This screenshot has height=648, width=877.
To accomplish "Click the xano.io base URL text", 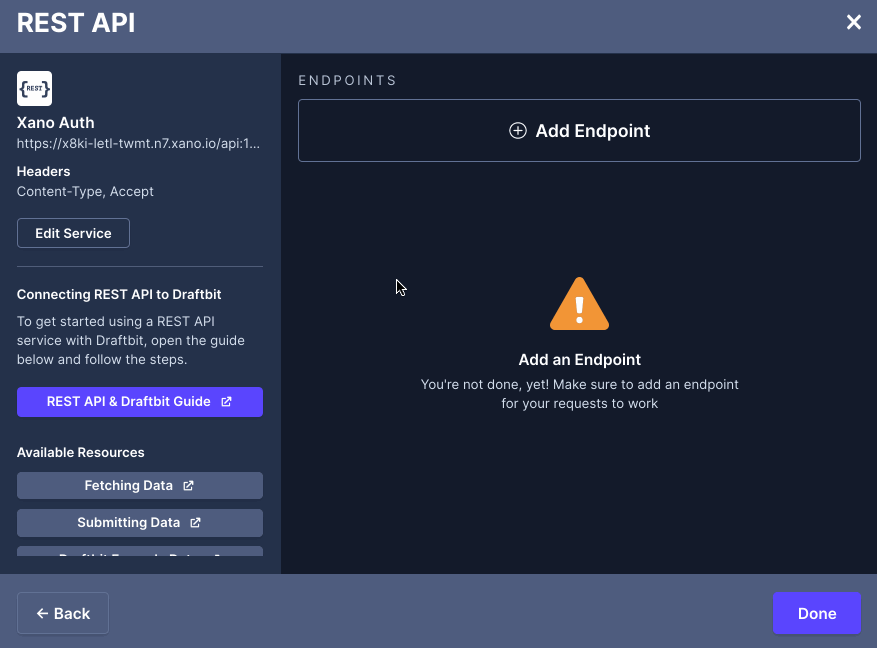I will click(x=138, y=144).
